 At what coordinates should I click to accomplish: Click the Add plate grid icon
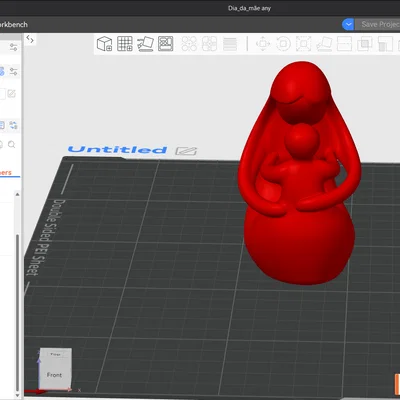tap(125, 44)
